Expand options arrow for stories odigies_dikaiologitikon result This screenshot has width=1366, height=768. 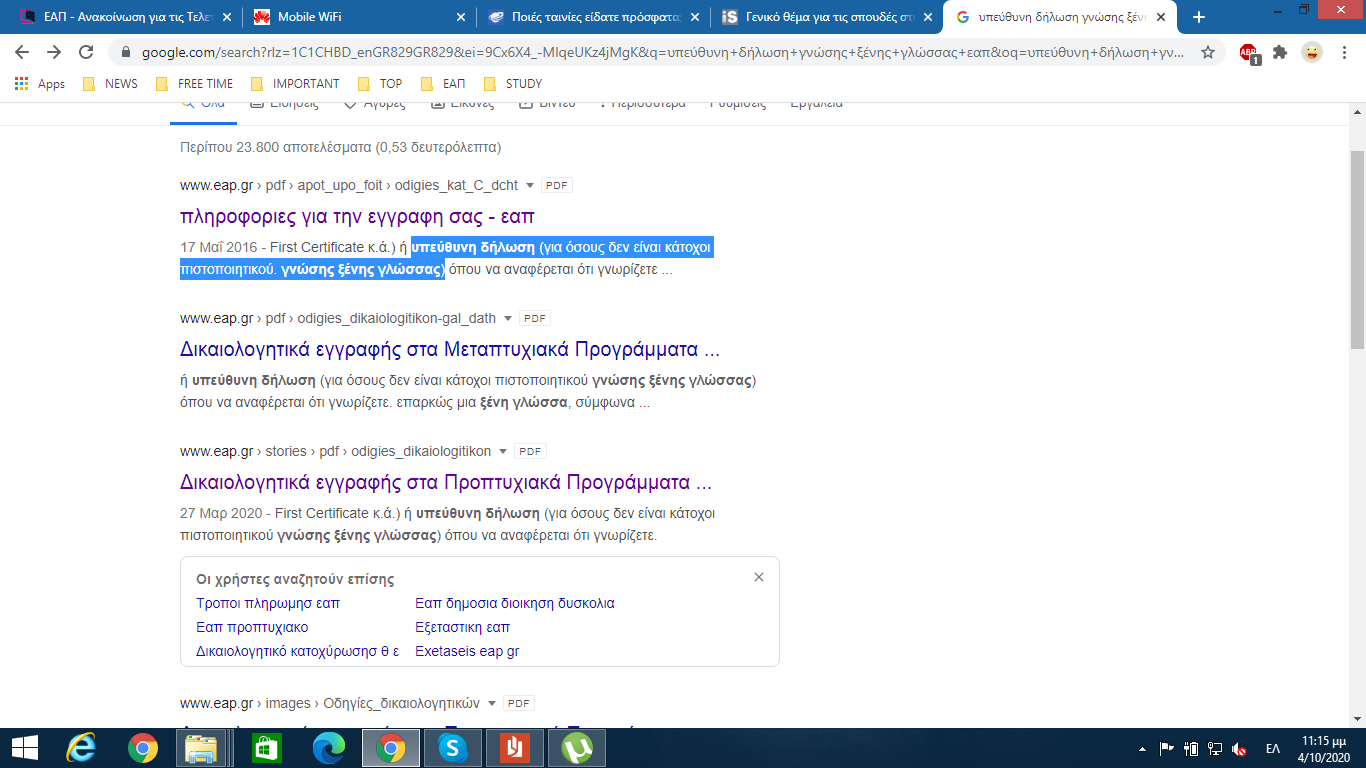[x=503, y=452]
